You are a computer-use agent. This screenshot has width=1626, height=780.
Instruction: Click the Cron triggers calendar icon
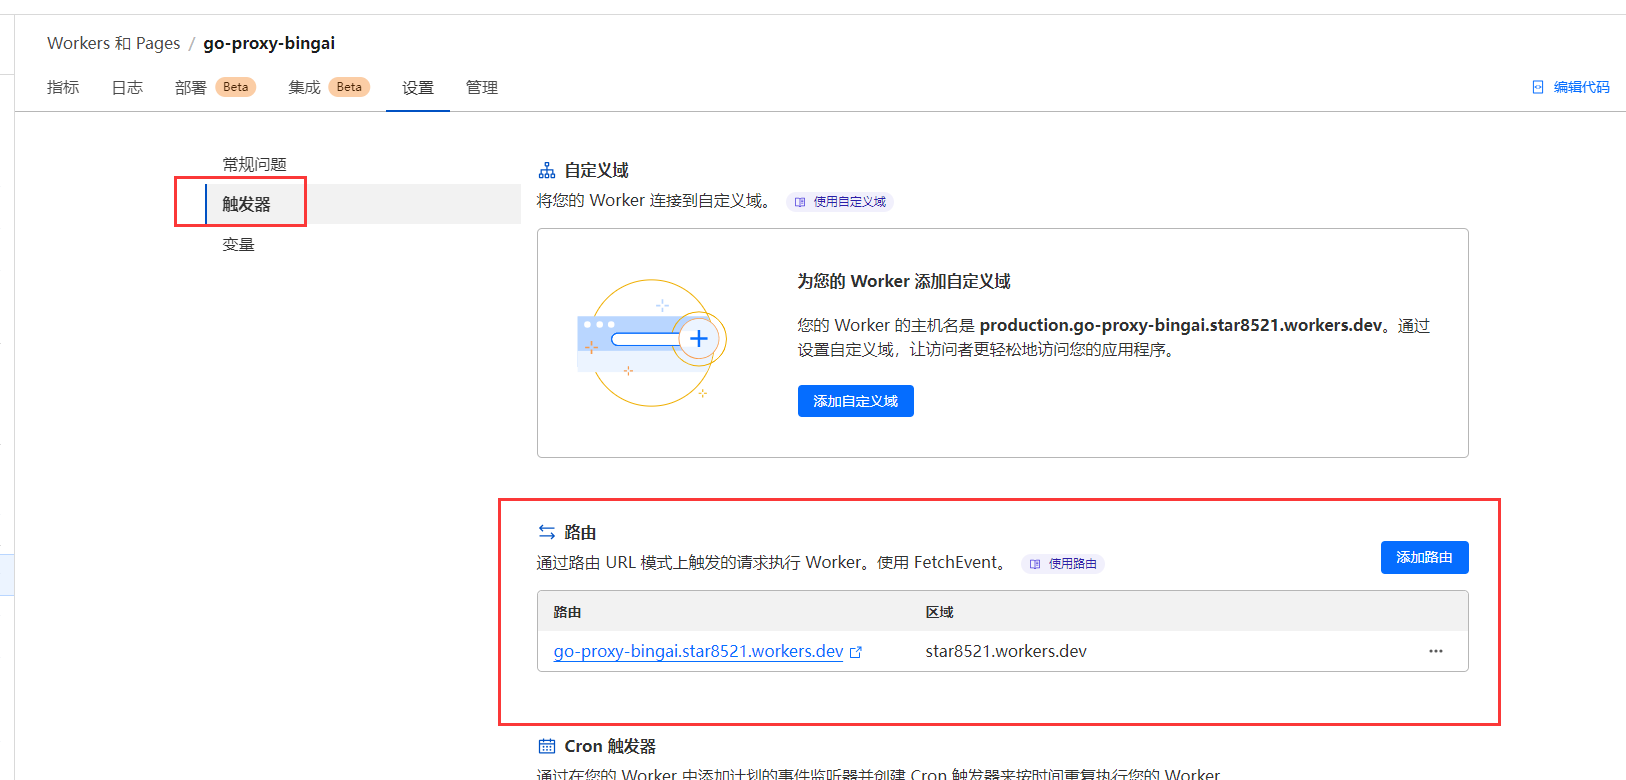(546, 746)
